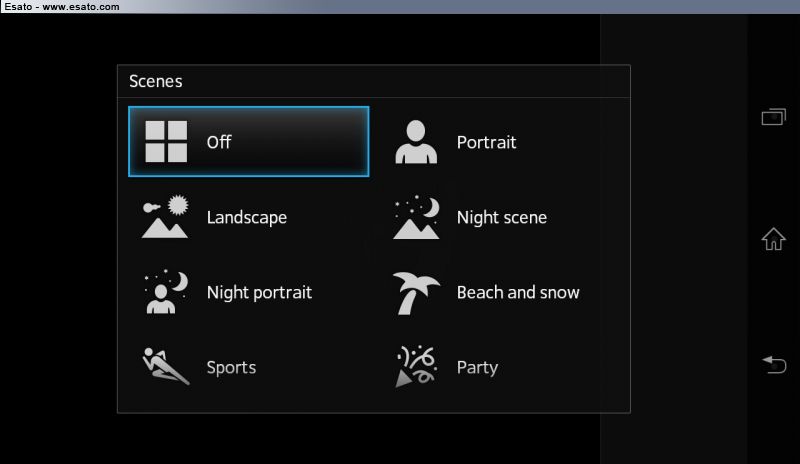
Task: Choose the Portrait scene text
Action: pyautogui.click(x=486, y=142)
